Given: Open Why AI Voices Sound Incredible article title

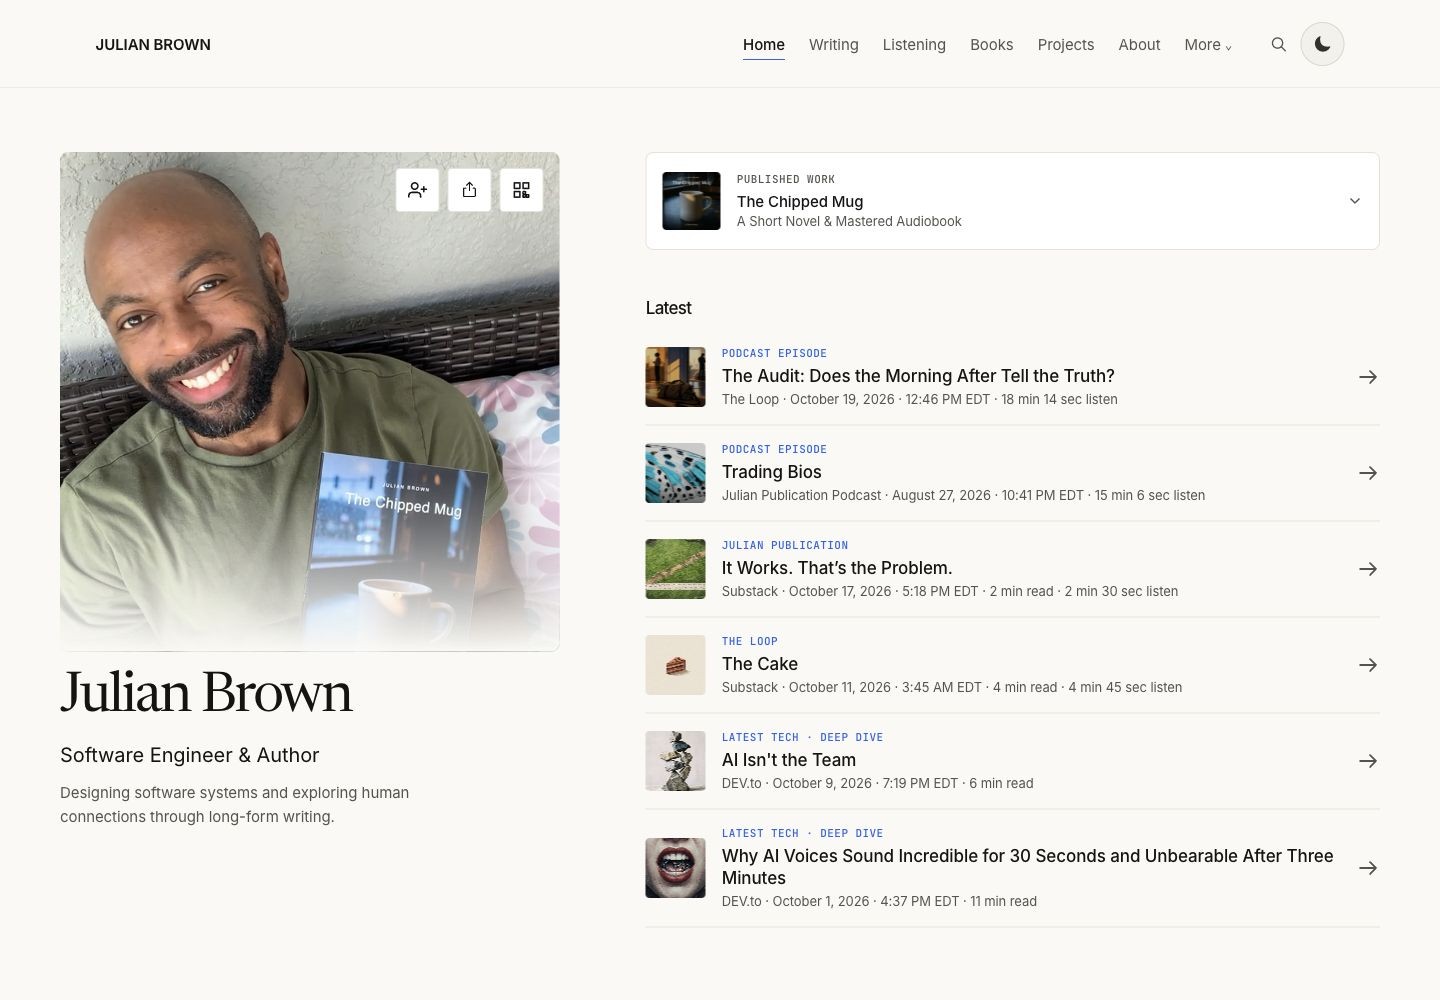Looking at the screenshot, I should [1028, 867].
